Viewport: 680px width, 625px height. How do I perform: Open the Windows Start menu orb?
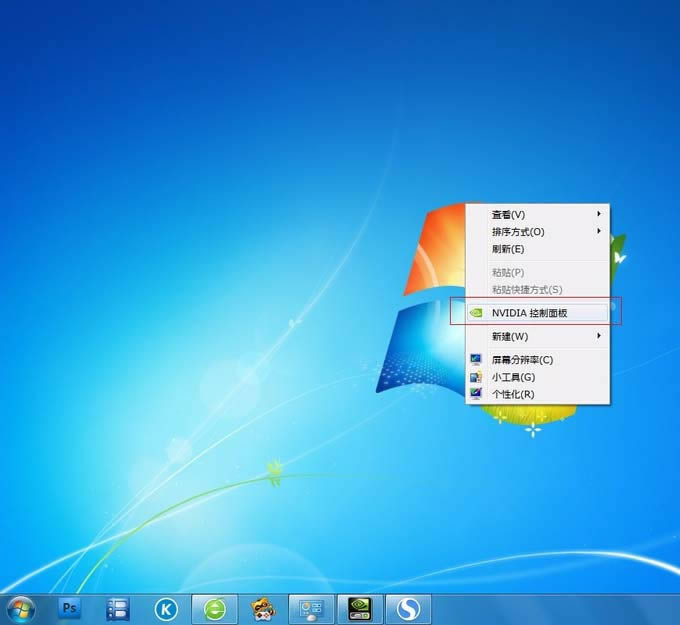21,610
